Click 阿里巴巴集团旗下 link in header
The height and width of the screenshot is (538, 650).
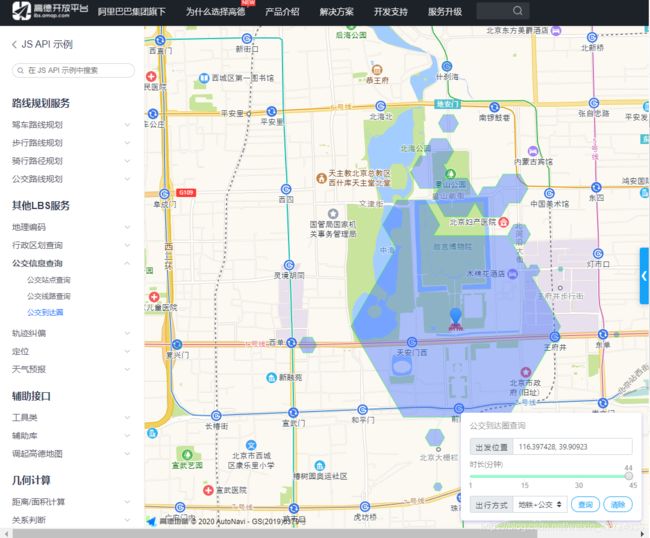pos(132,12)
